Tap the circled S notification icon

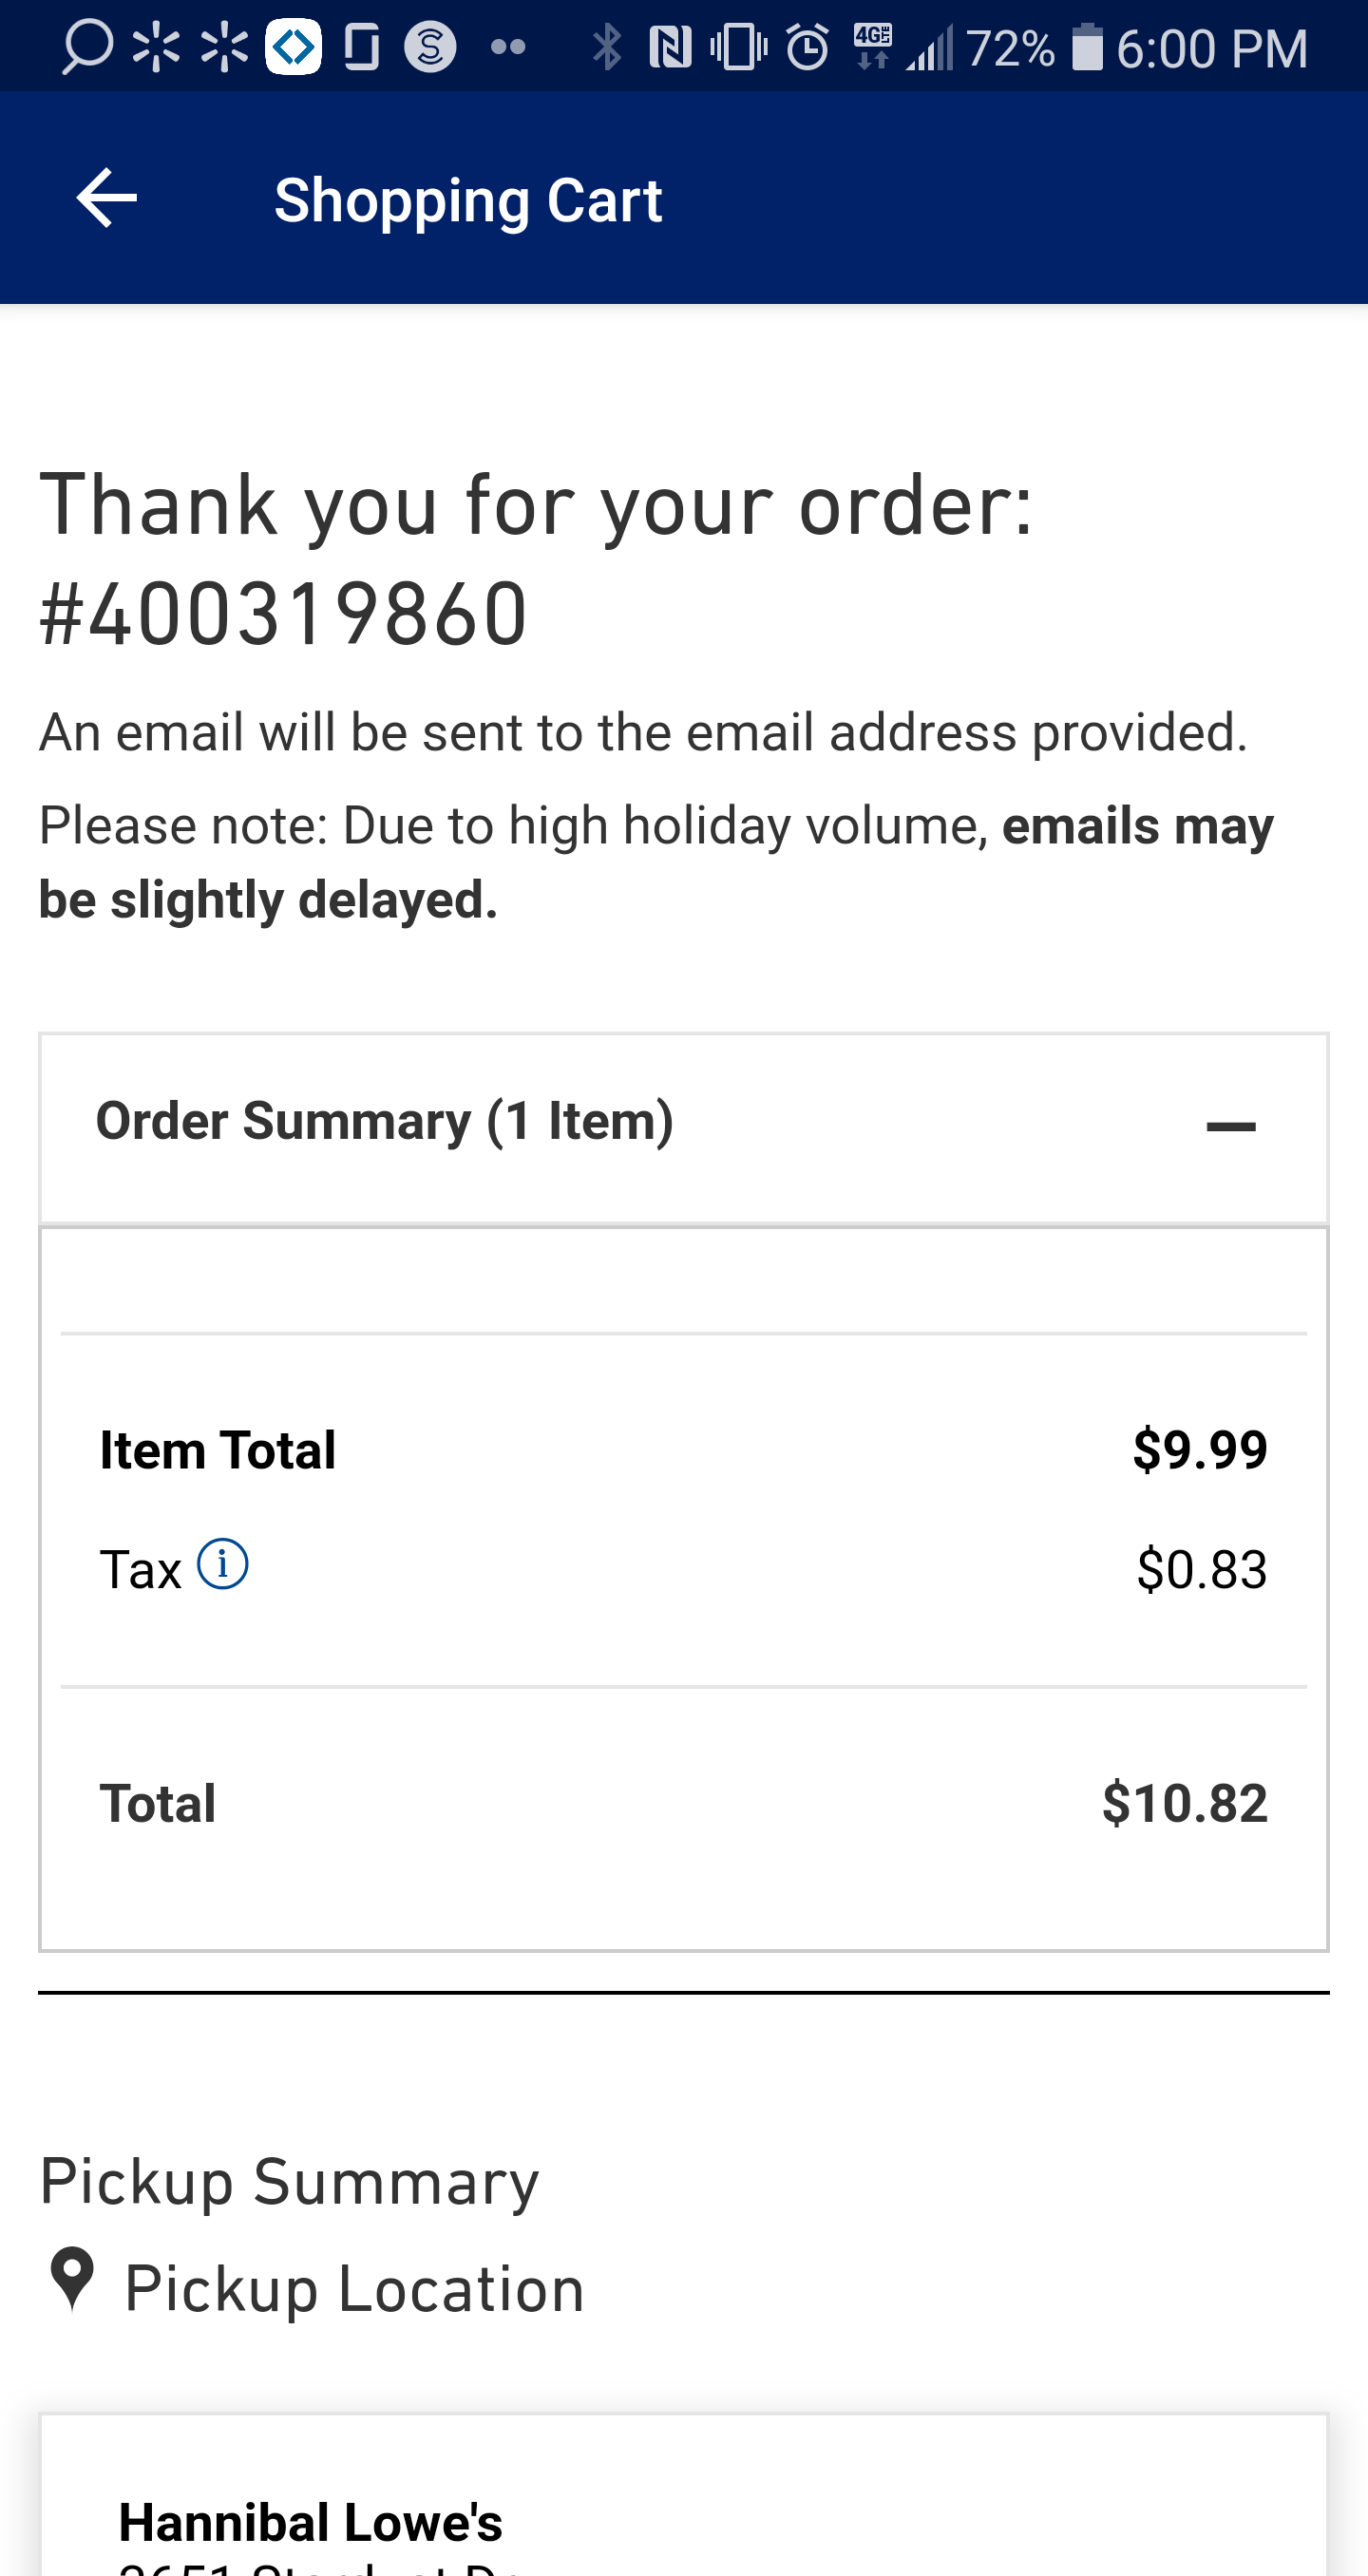430,47
